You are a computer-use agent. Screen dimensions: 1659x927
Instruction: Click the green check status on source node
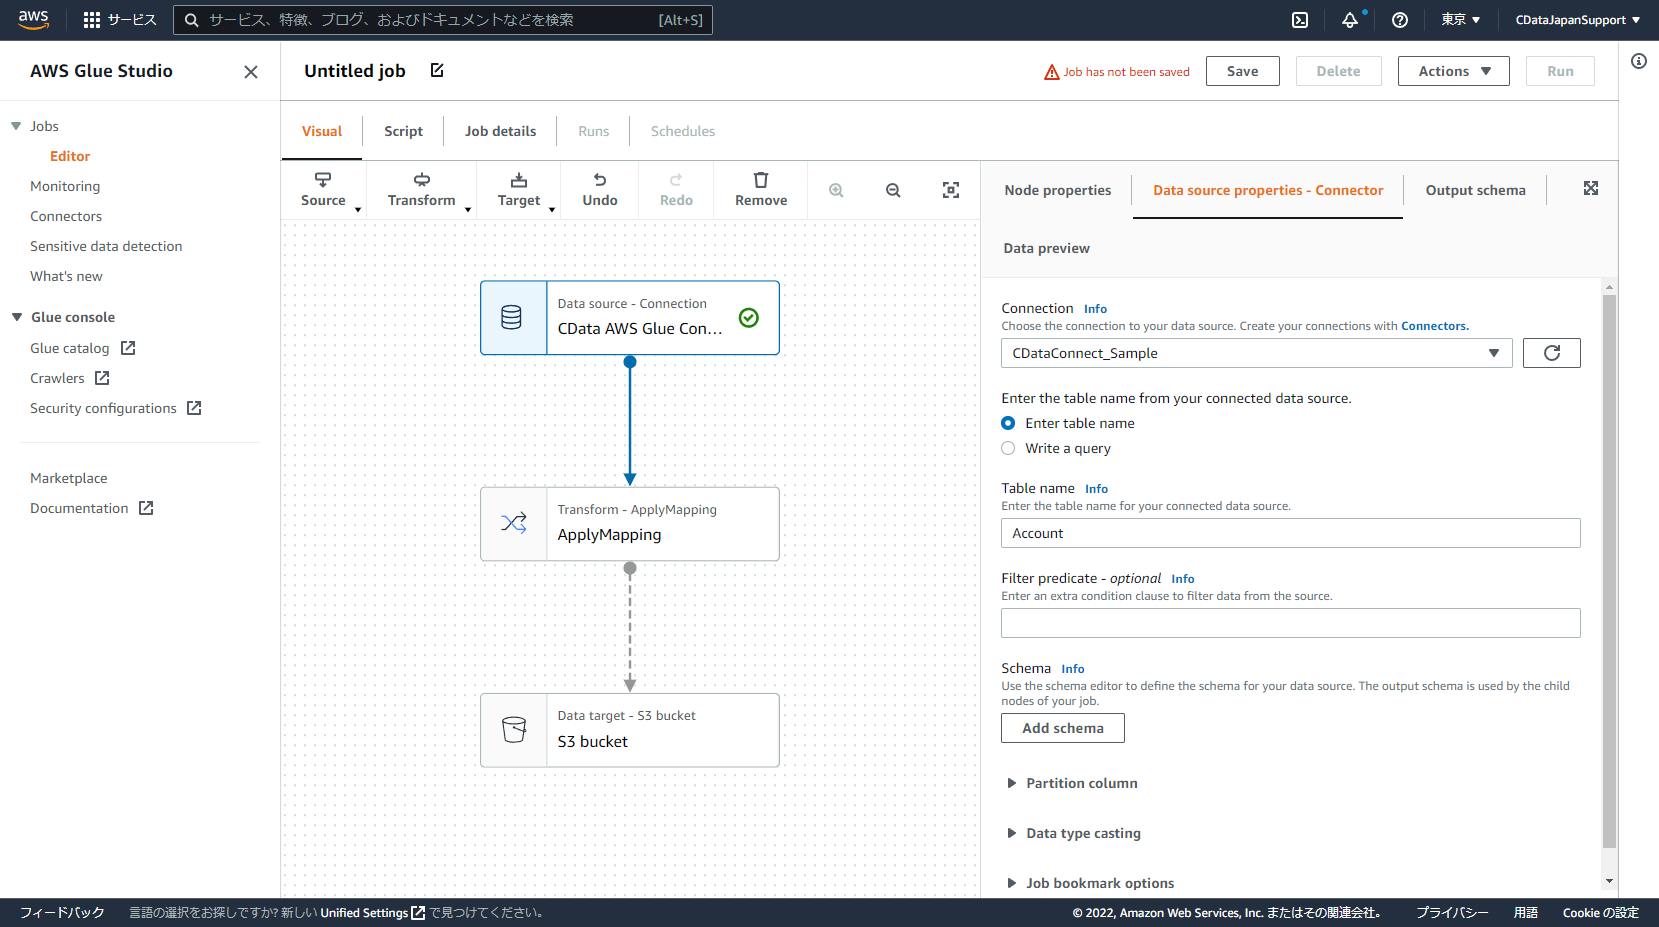pos(748,317)
